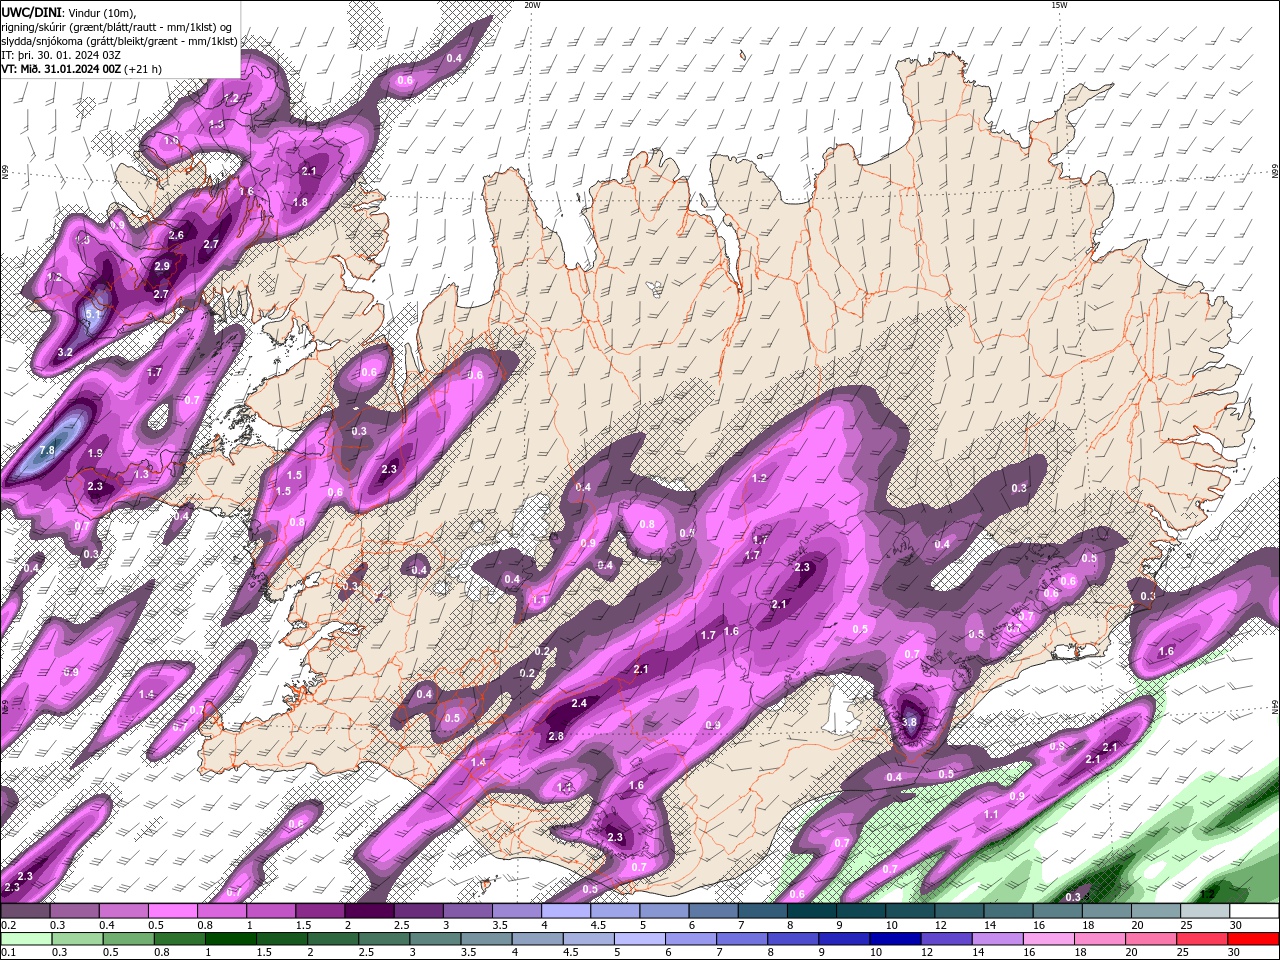
Task: Select the bright magenta-pink 0.5 swatch in snow legend
Action: point(172,911)
